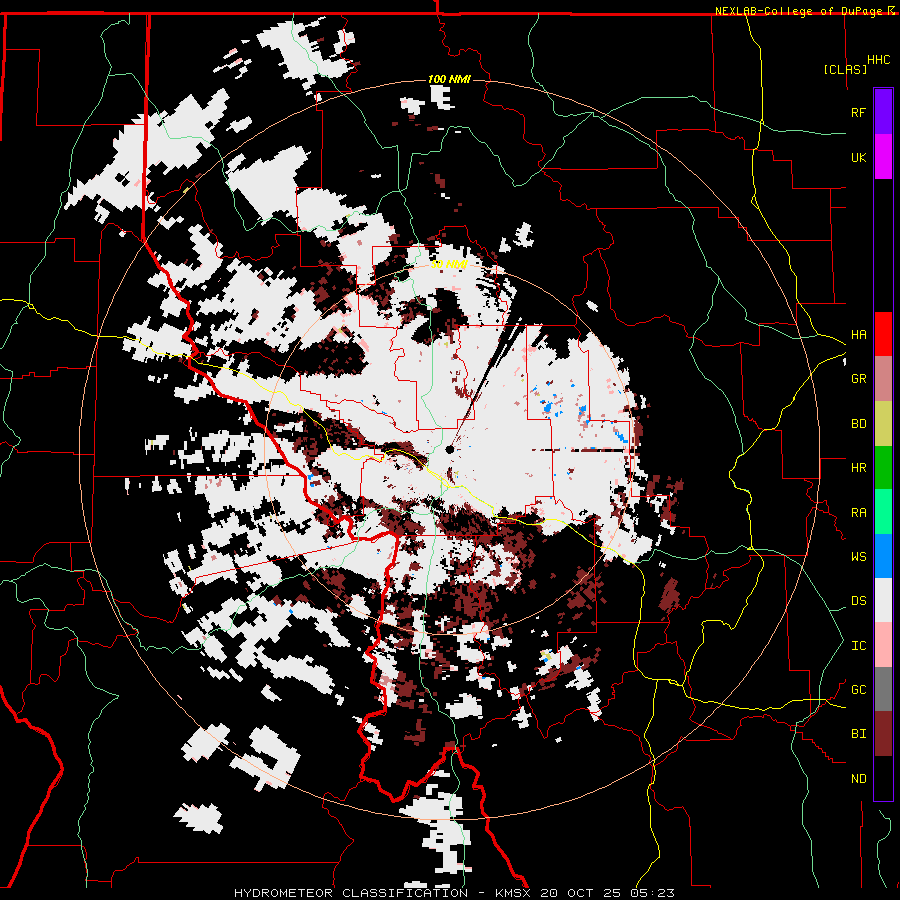The image size is (900, 900).
Task: Click the BI legend label
Action: pyautogui.click(x=858, y=734)
